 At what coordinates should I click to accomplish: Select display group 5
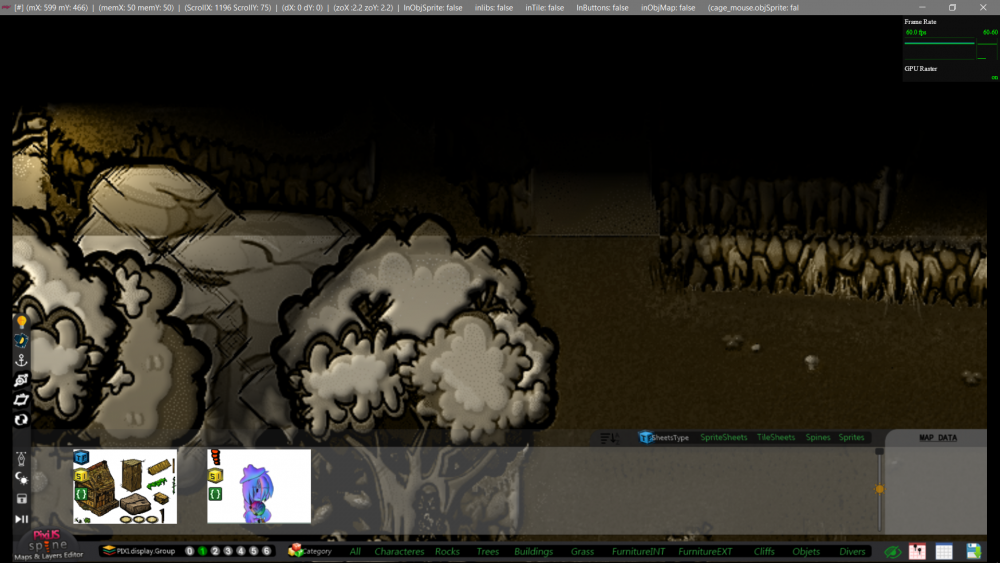coord(253,551)
